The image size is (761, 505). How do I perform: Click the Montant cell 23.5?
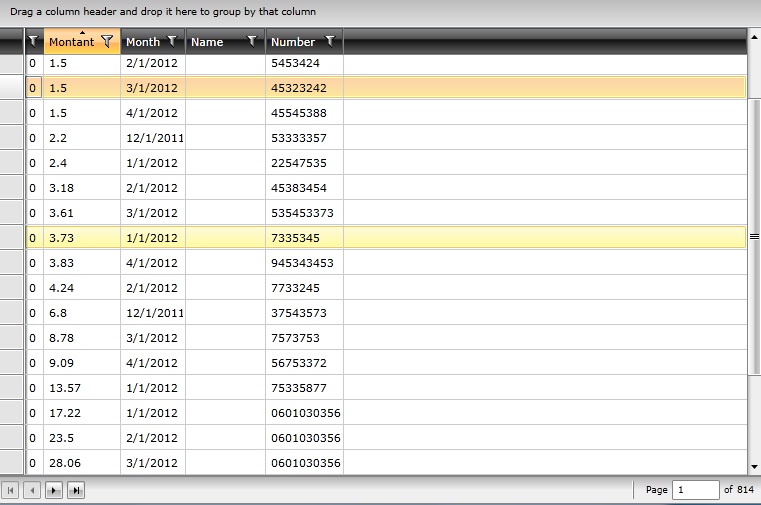(x=82, y=438)
